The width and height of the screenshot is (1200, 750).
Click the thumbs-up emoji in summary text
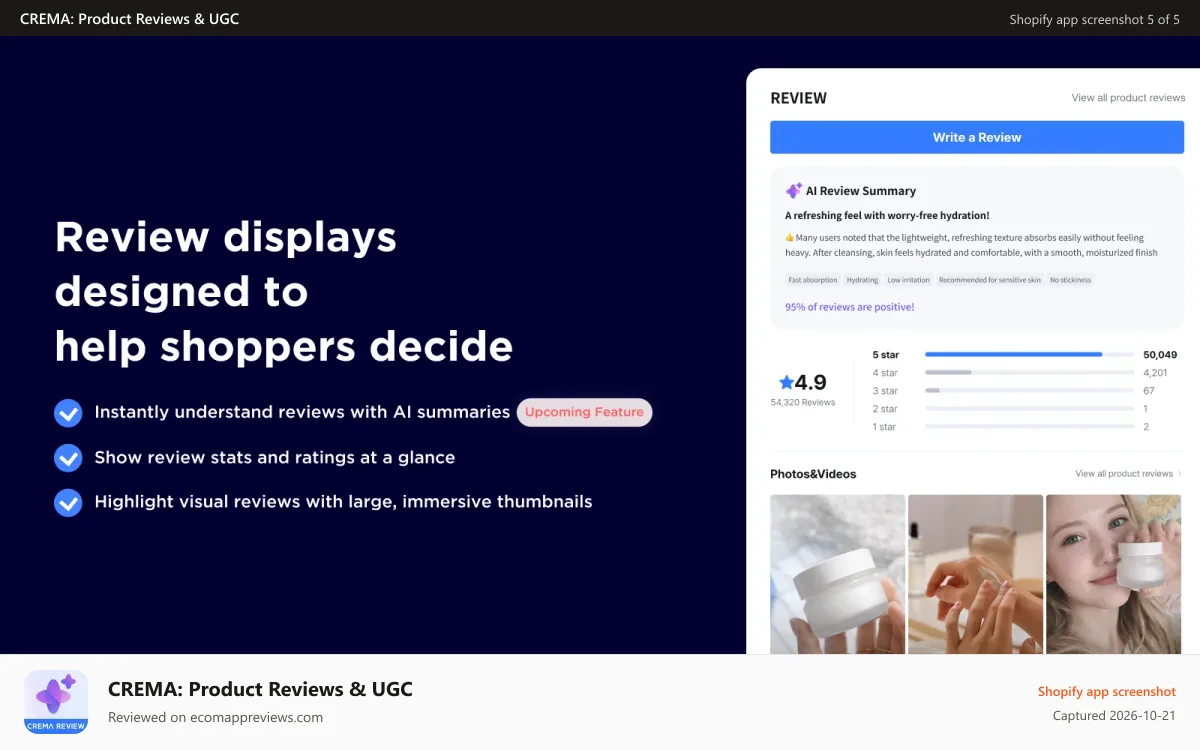[789, 238]
